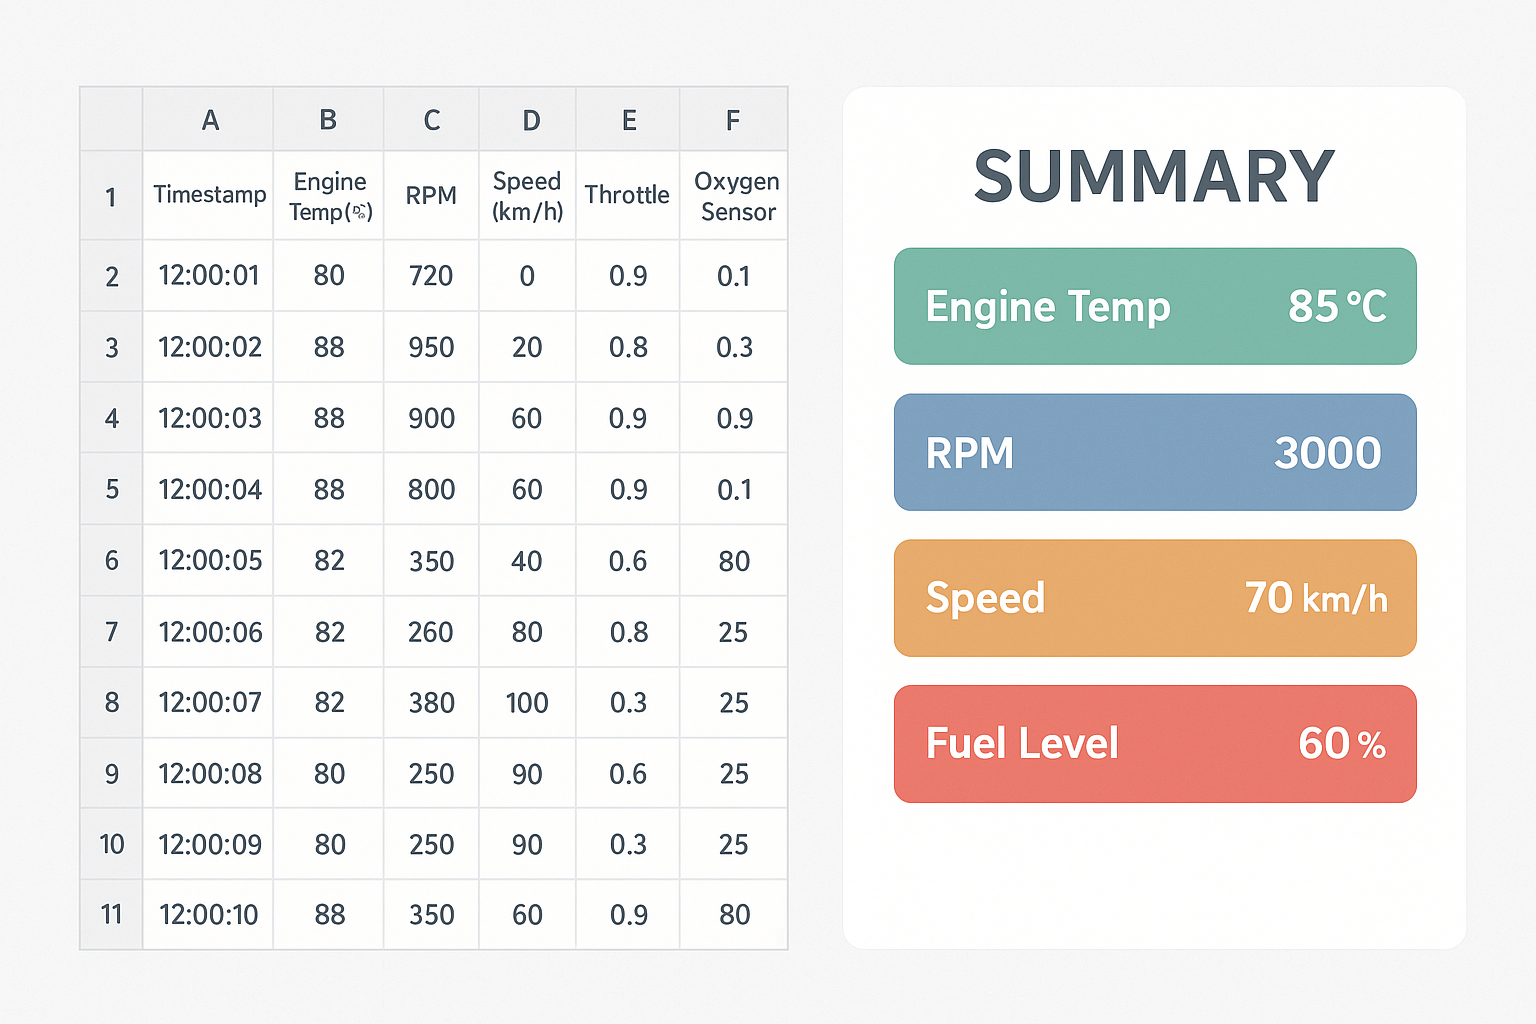
Task: Select row 11 header
Action: pos(111,914)
